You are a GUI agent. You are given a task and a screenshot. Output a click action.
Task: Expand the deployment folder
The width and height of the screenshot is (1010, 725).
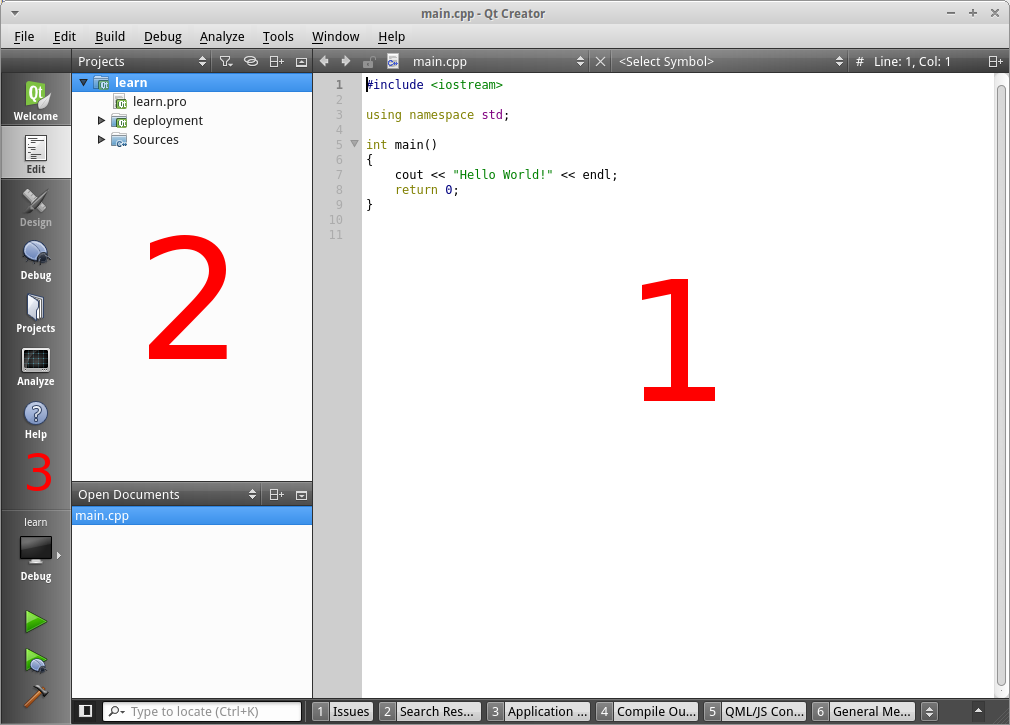(102, 121)
